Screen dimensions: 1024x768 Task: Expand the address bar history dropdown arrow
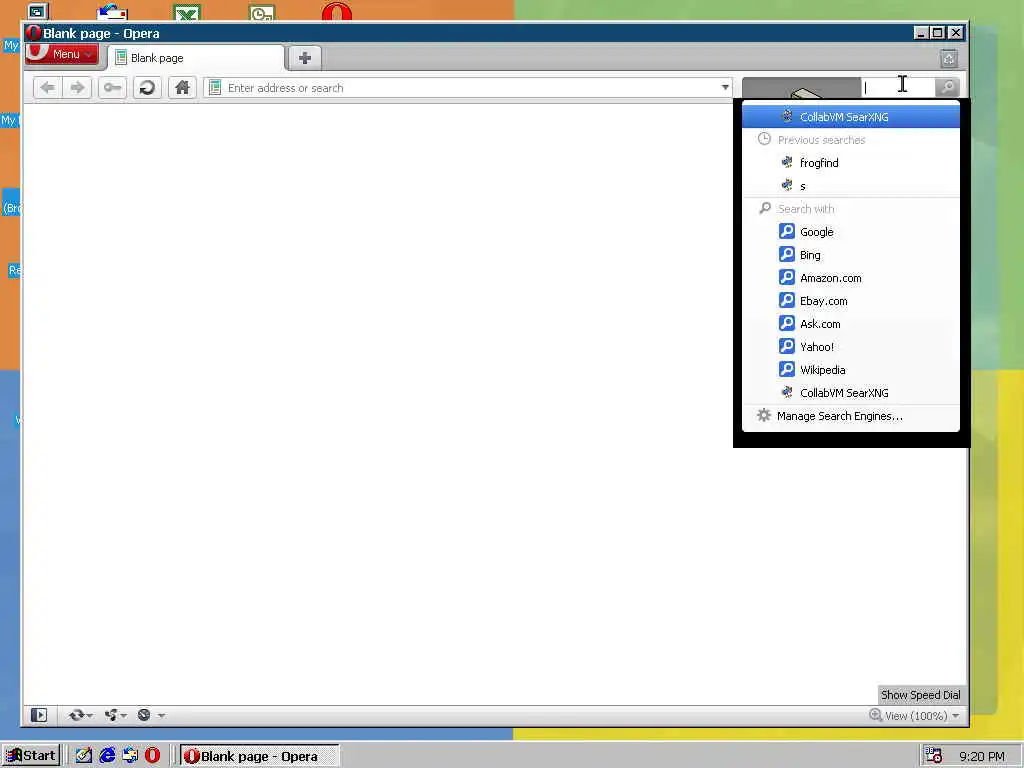(725, 88)
